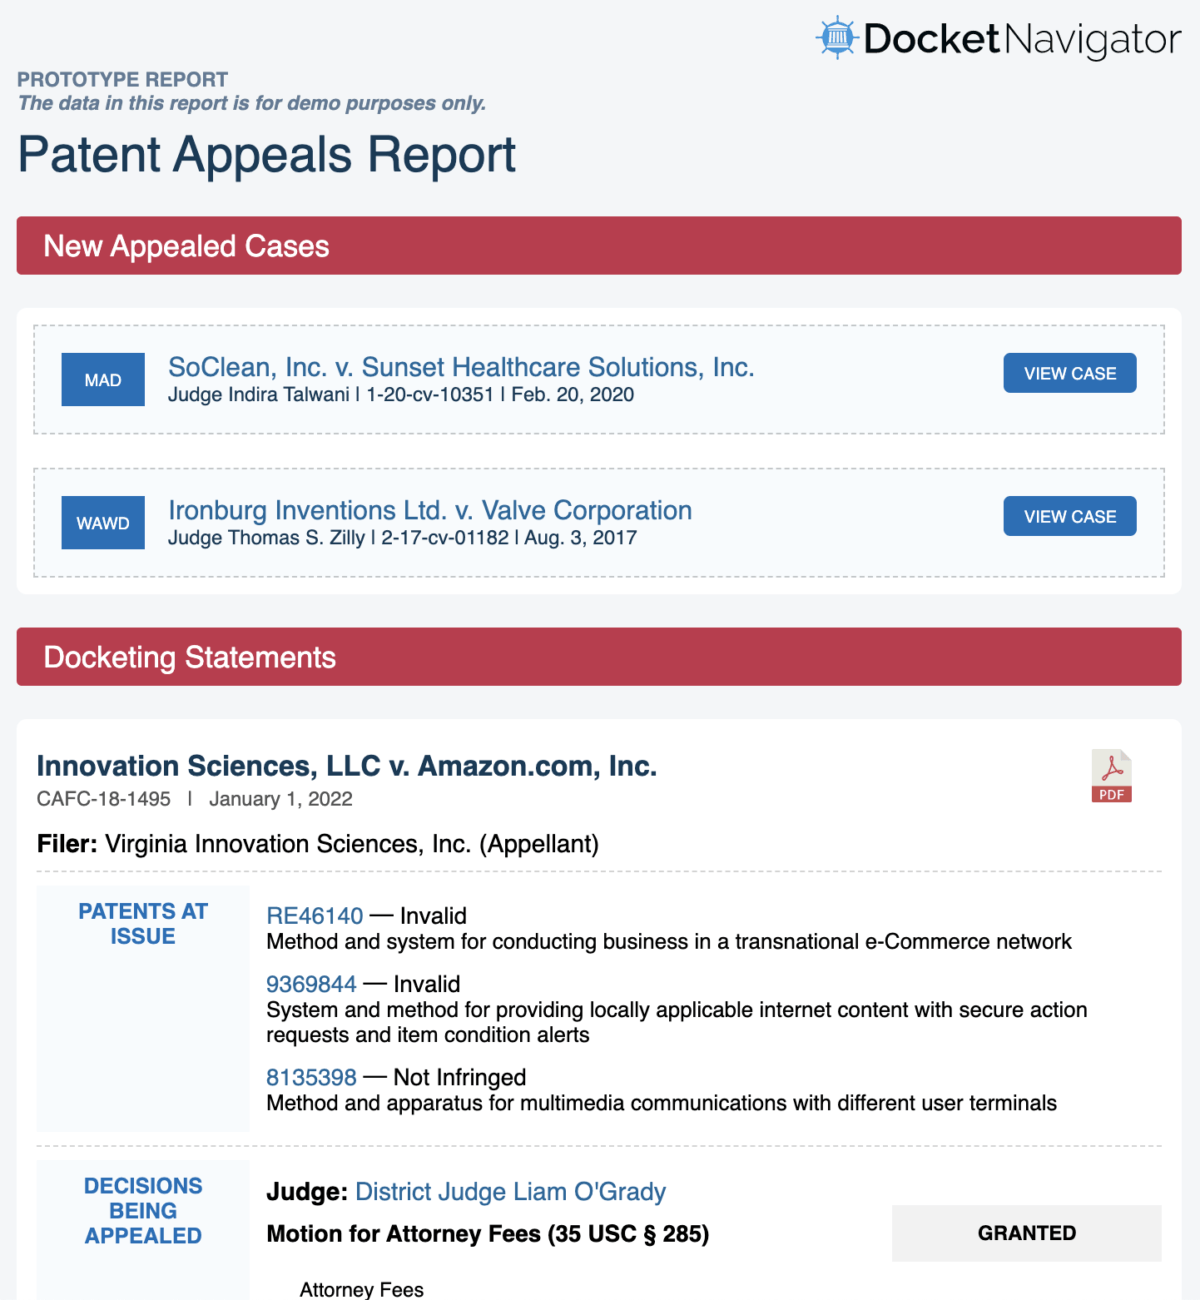
Task: Click the DECISIONS BEING APPEALED label
Action: point(142,1210)
